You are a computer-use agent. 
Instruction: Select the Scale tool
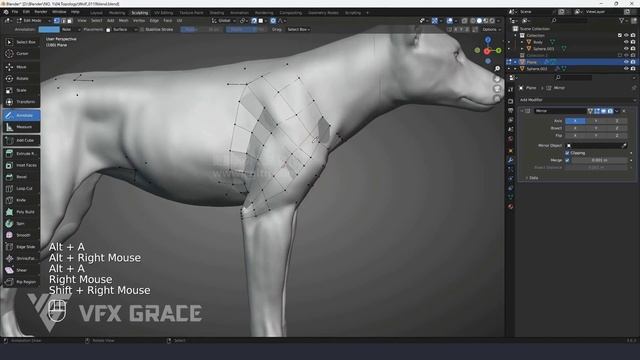(21, 90)
